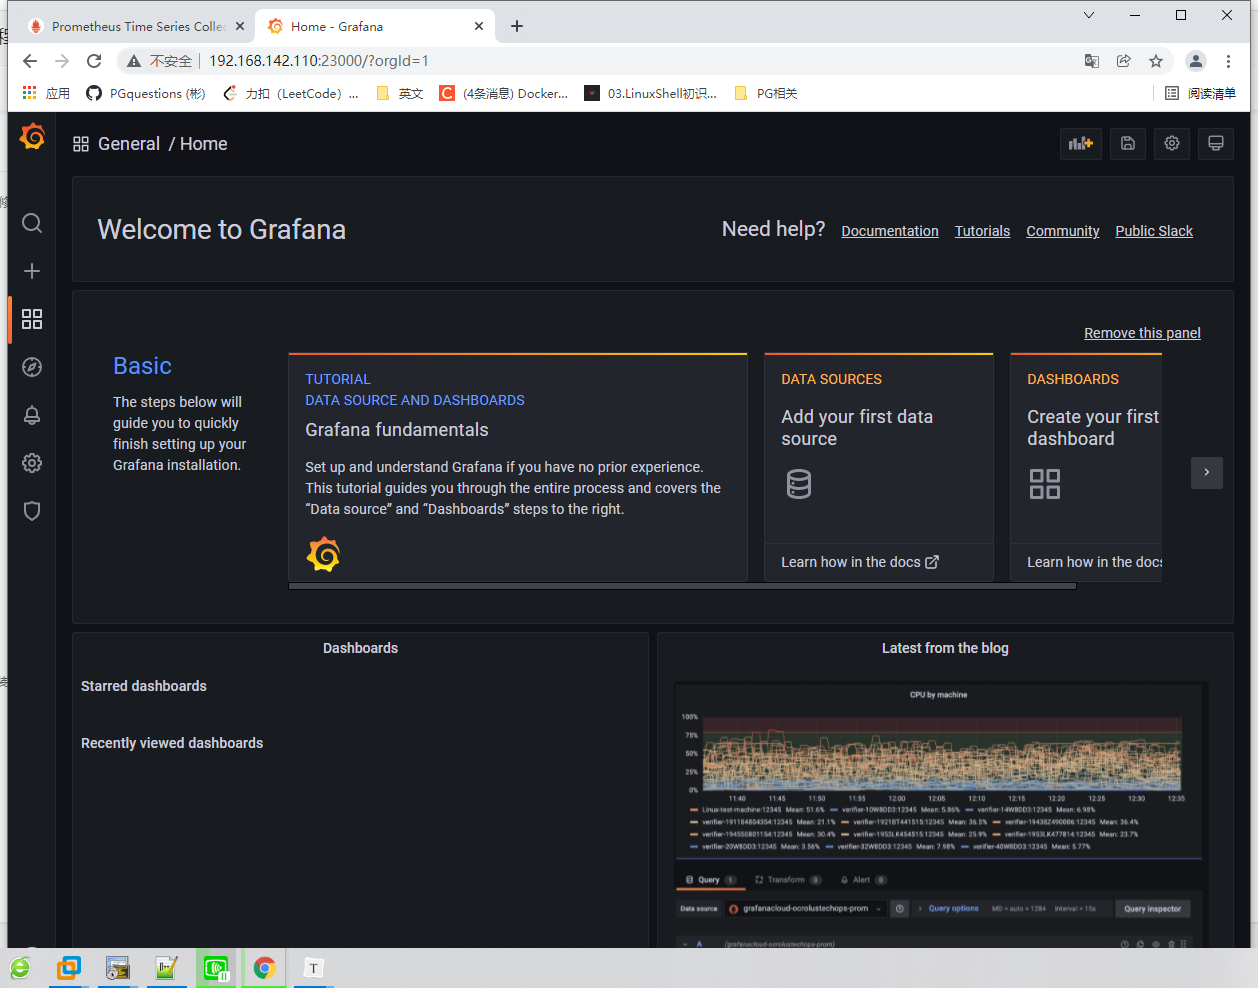
Task: Open the 英文 bookmark folder
Action: pos(400,93)
